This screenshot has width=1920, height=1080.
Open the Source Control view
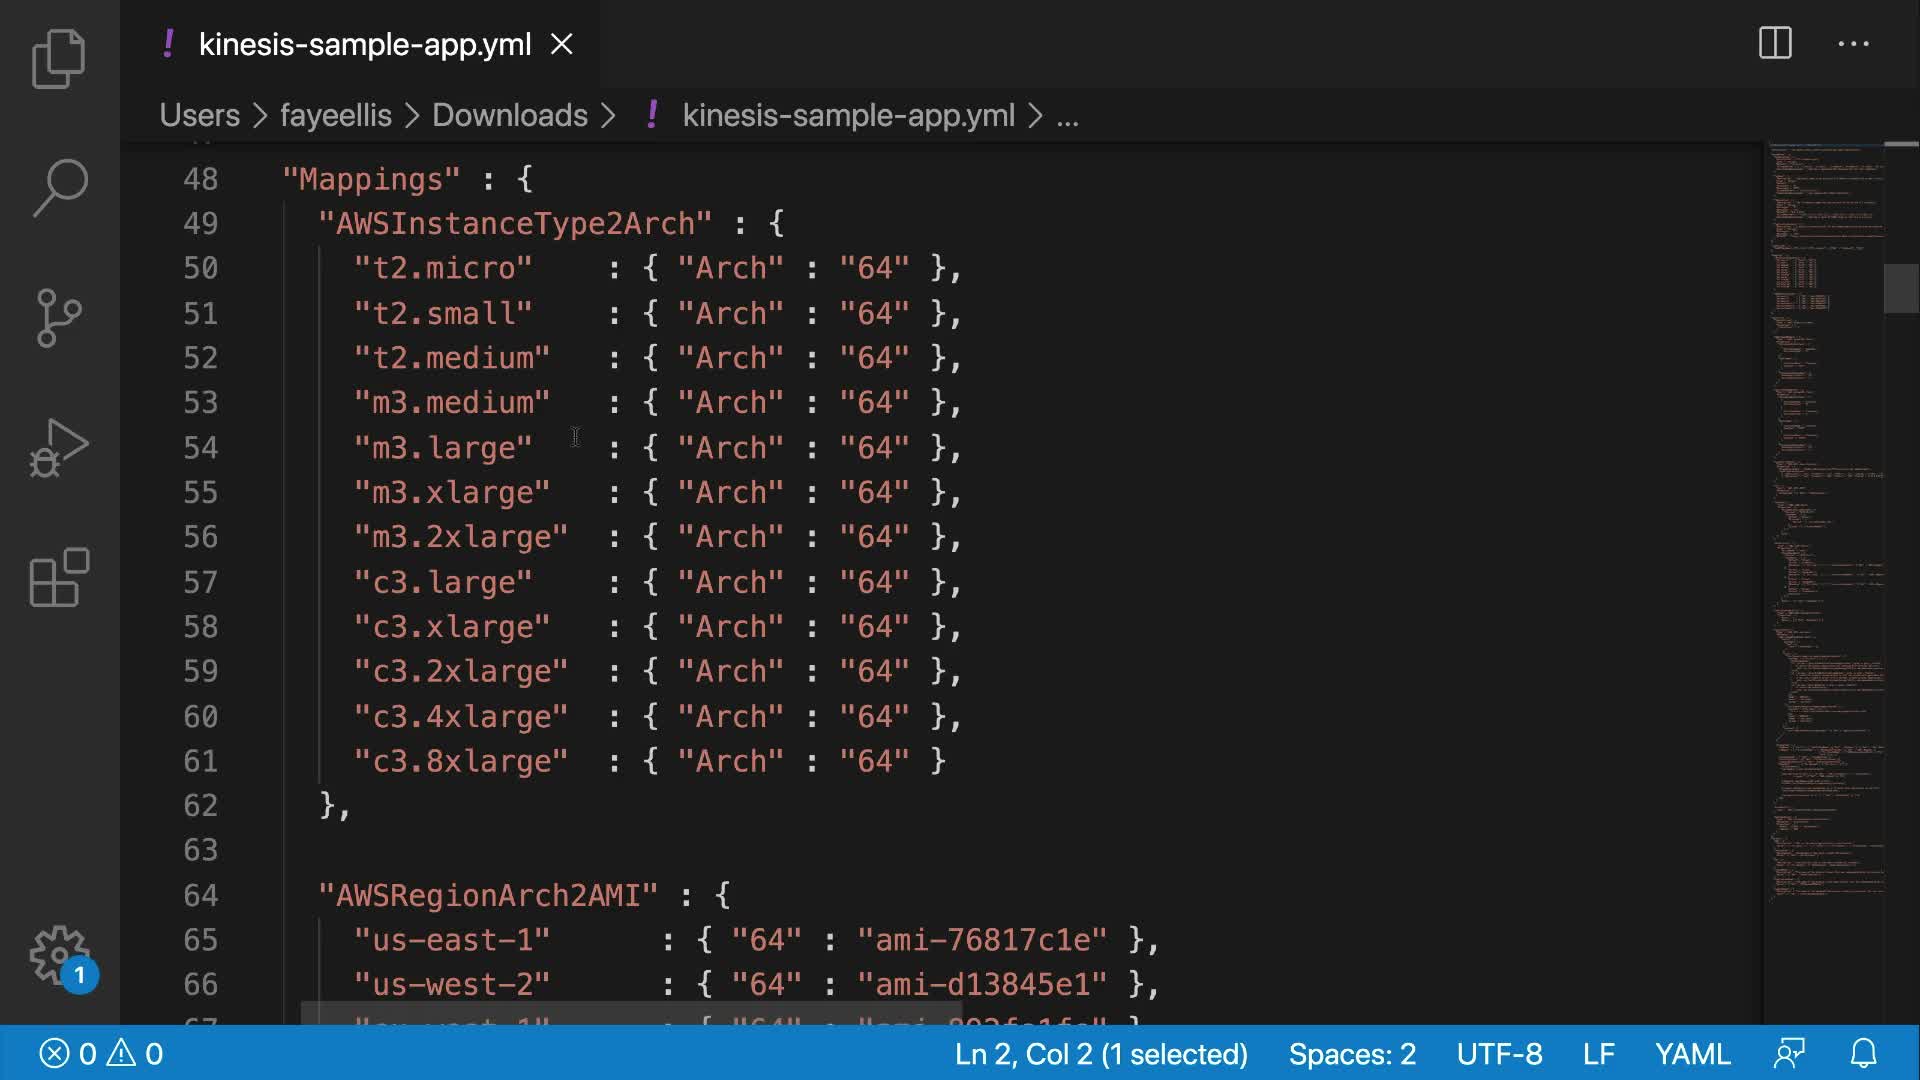tap(59, 317)
